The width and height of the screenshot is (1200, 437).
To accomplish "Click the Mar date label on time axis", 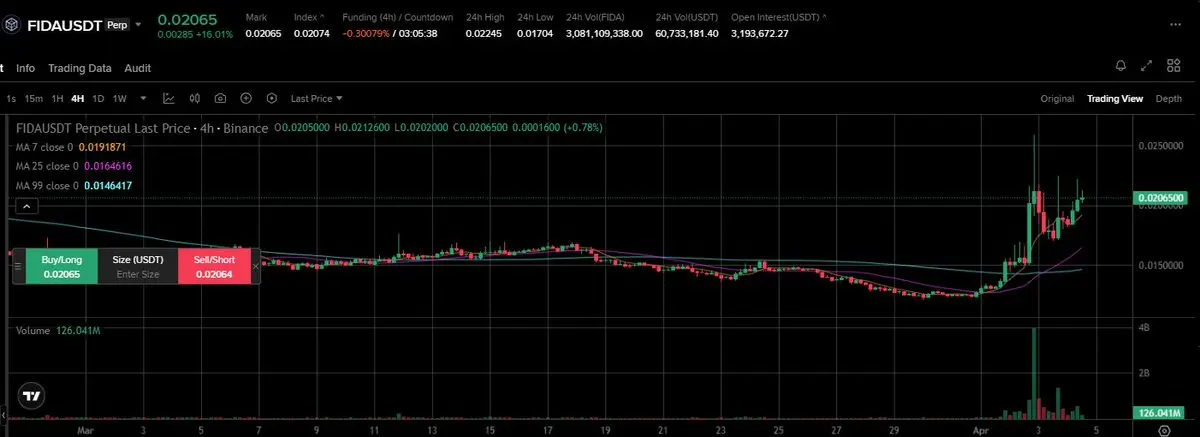I will pos(85,429).
